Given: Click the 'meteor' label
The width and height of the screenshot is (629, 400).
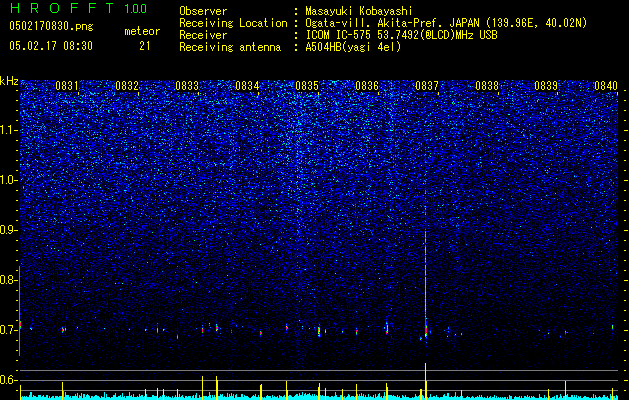Looking at the screenshot, I should (x=142, y=31).
